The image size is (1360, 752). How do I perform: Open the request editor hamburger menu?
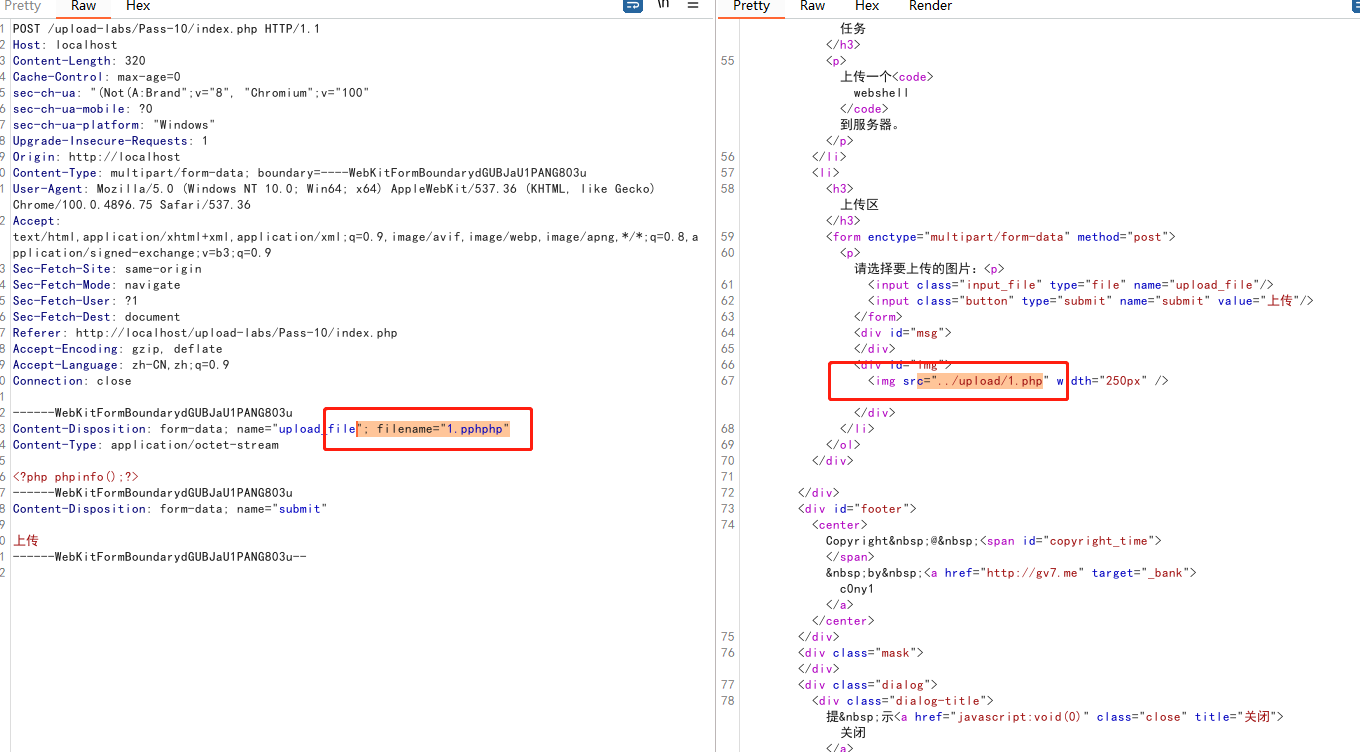click(693, 5)
